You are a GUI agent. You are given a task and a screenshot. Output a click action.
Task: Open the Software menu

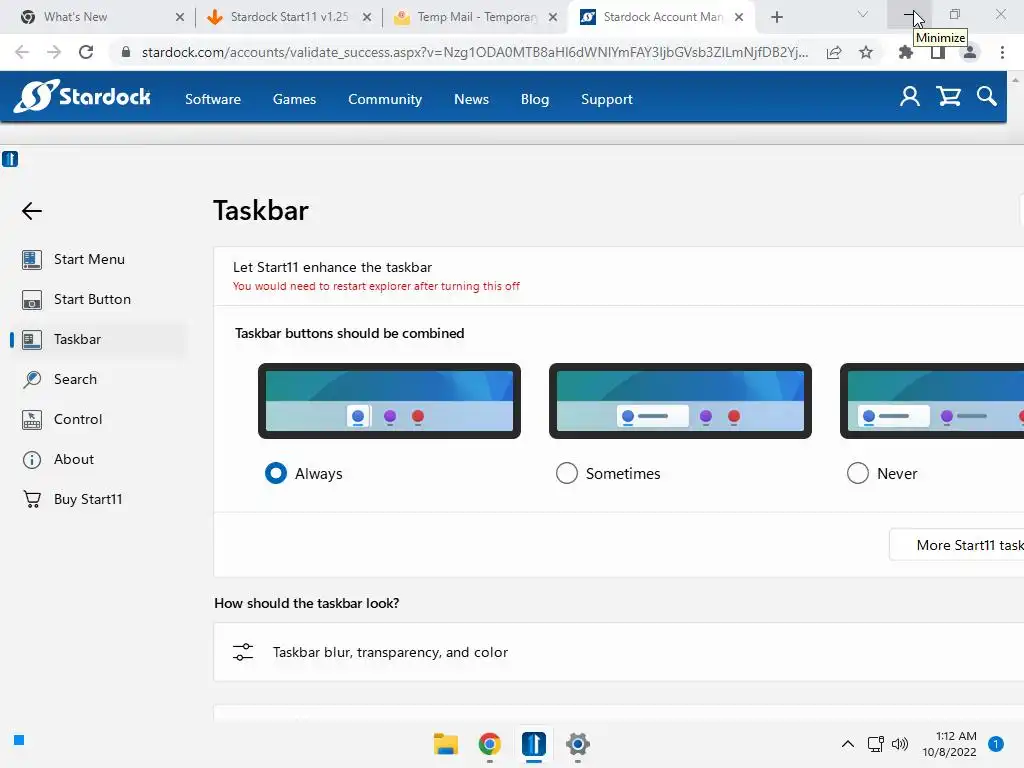[x=213, y=99]
